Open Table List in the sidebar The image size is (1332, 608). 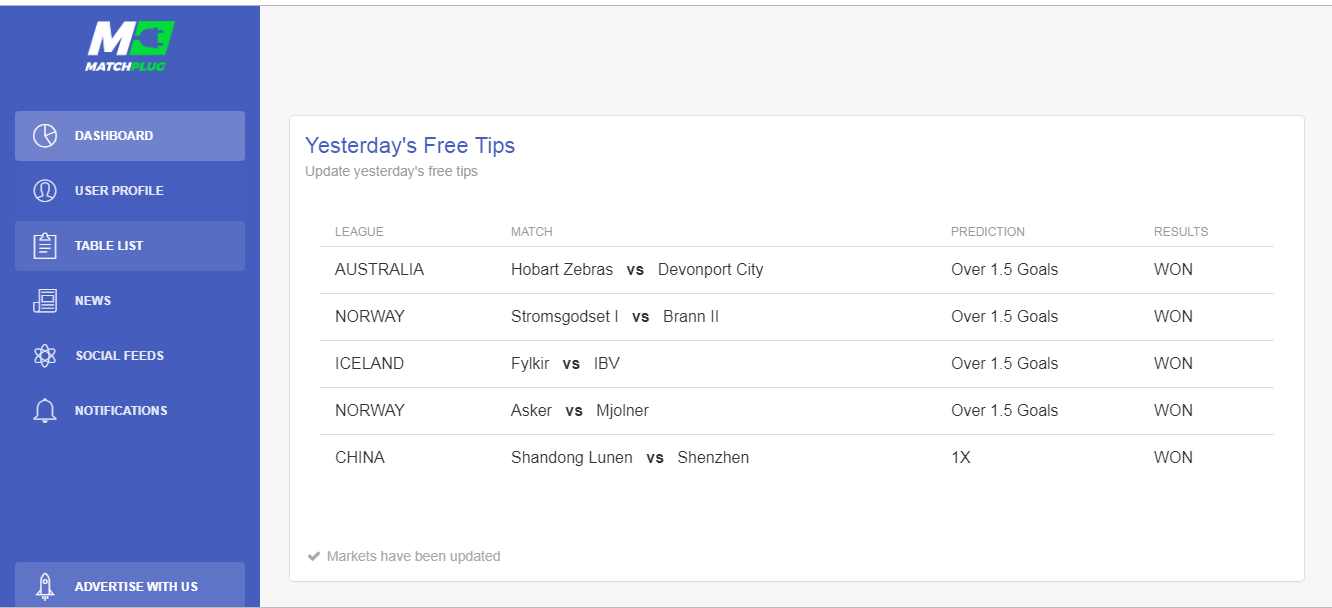pos(130,246)
